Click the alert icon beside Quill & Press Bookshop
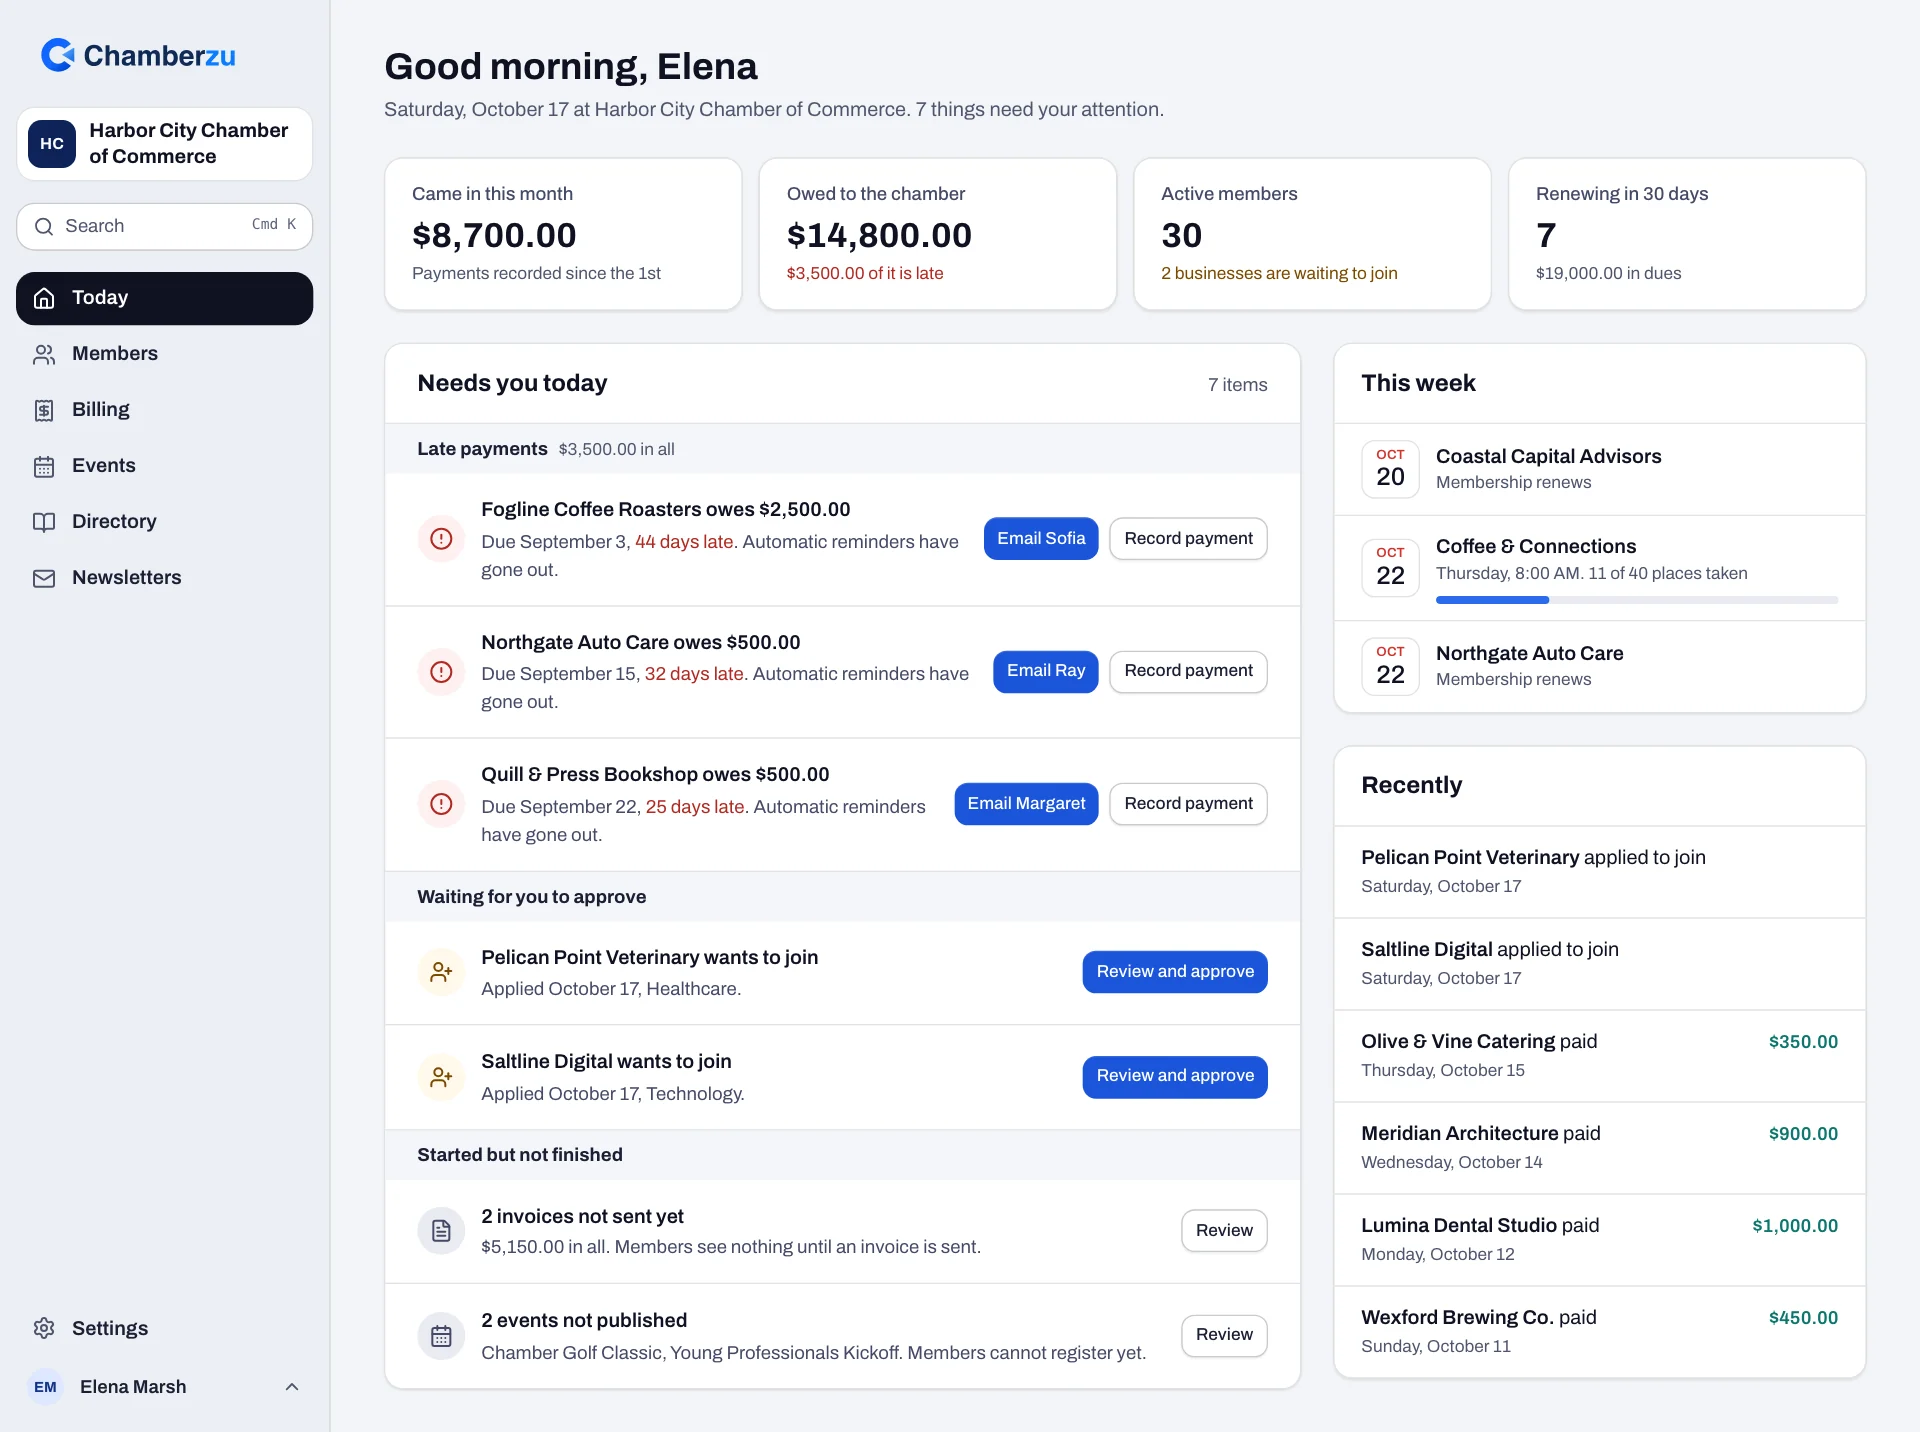This screenshot has width=1920, height=1432. (x=441, y=804)
